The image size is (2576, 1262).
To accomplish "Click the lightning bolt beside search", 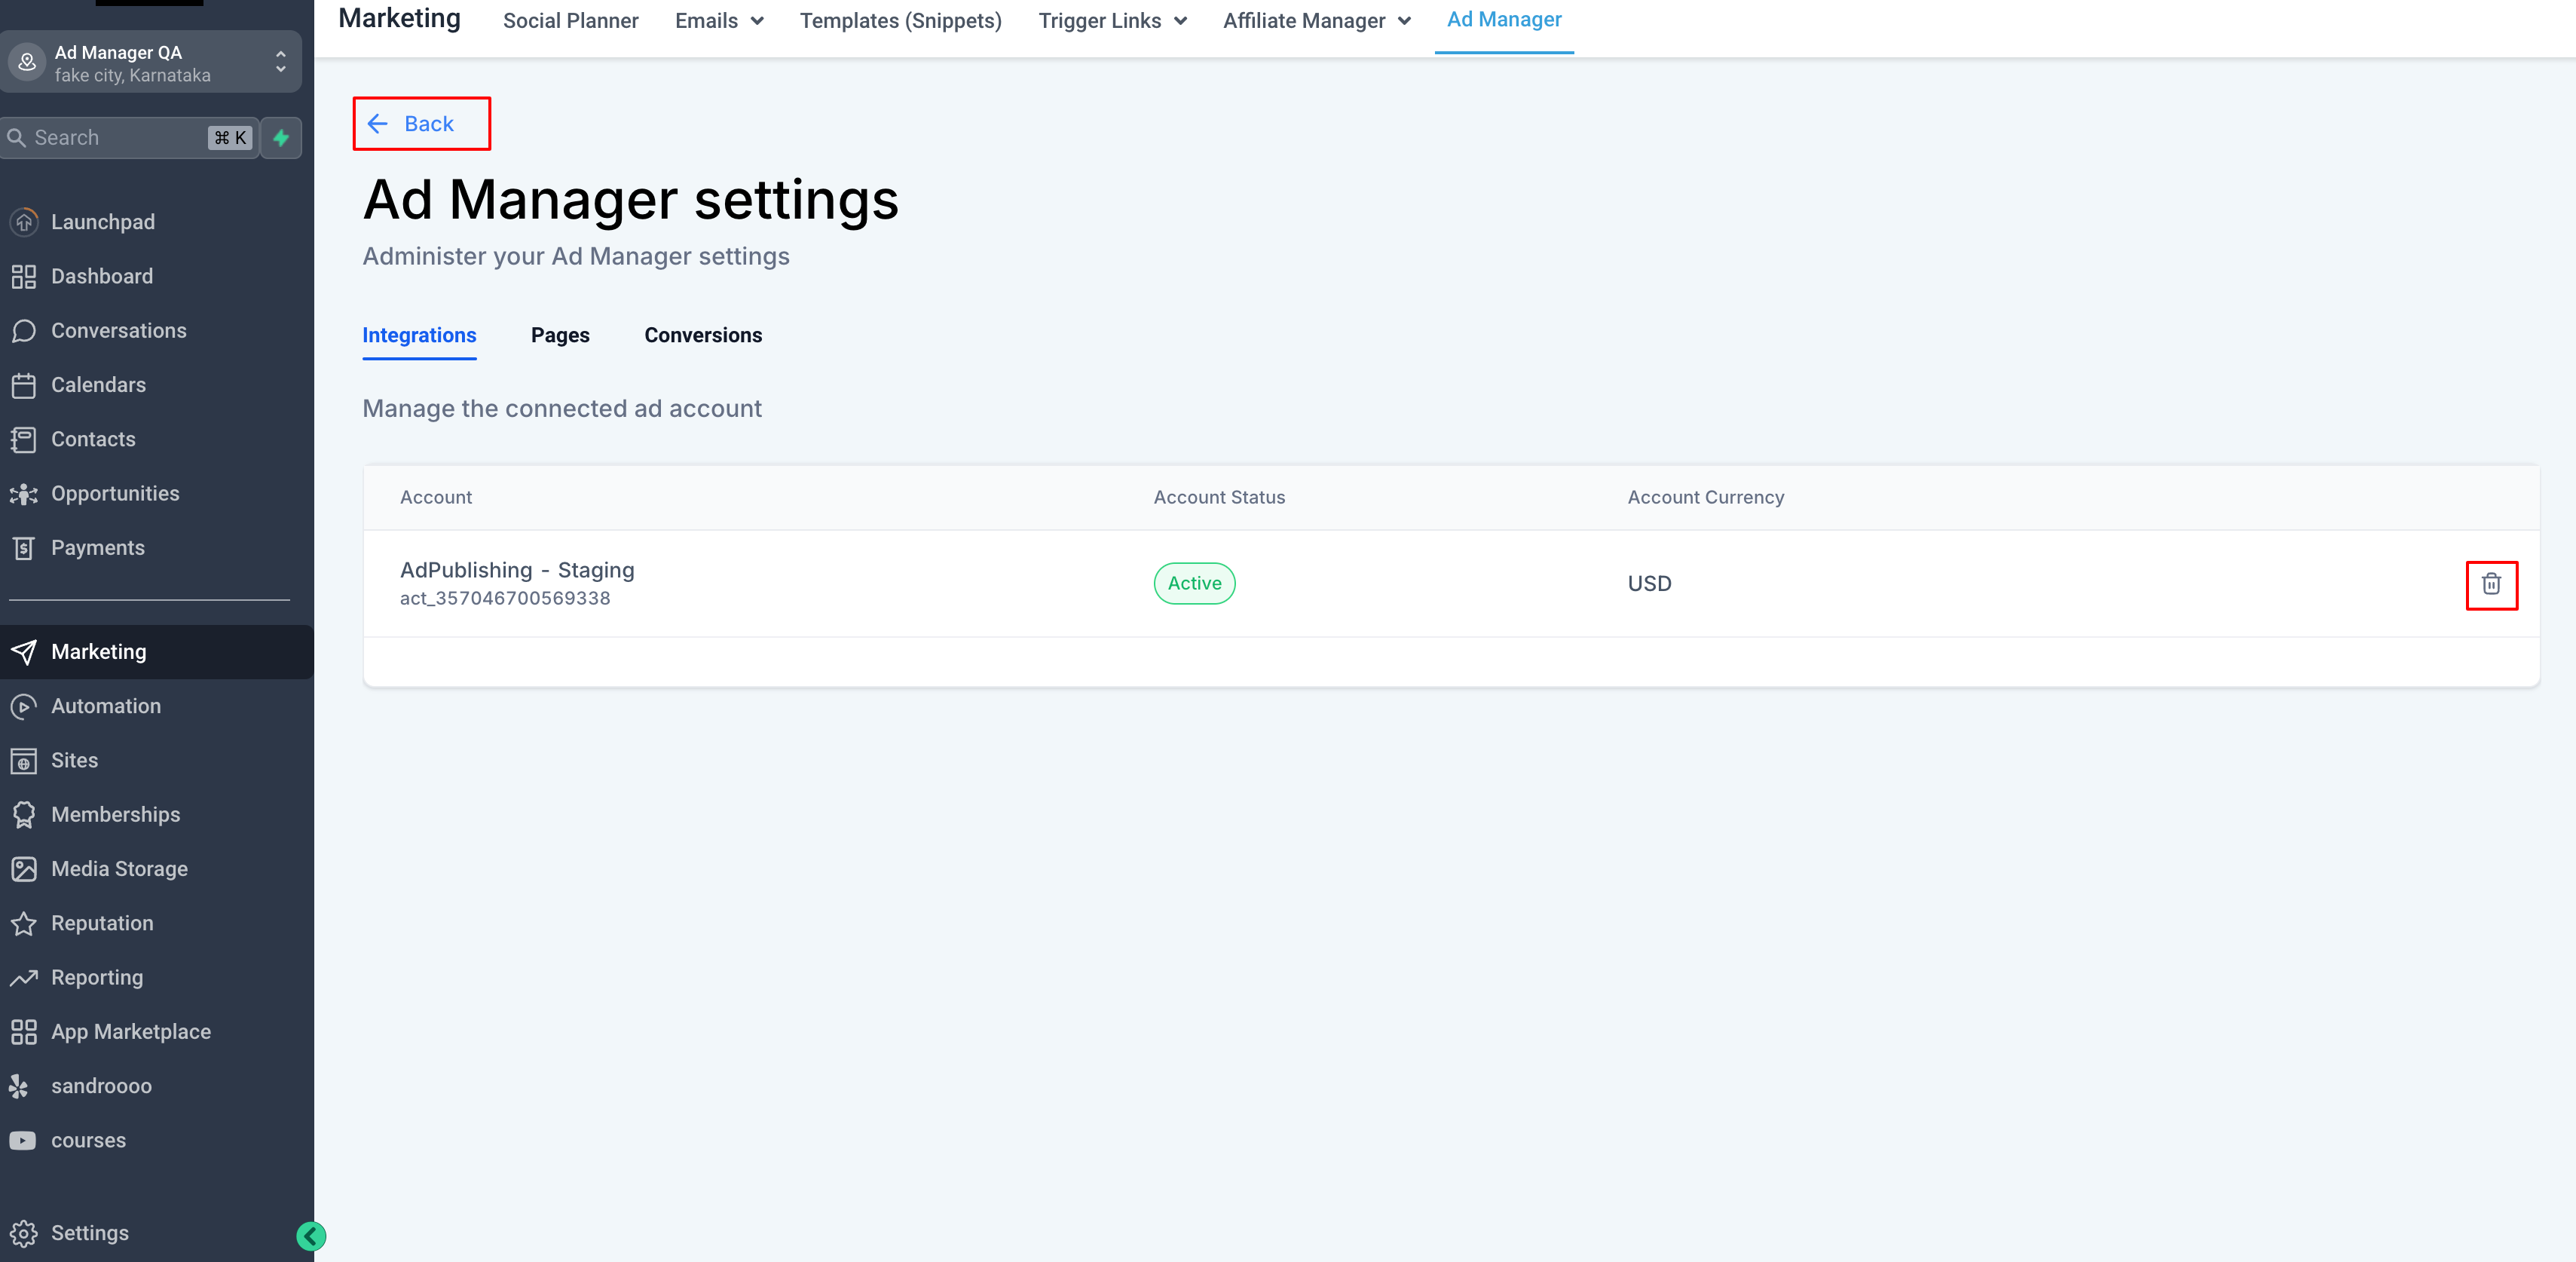I will (x=280, y=137).
